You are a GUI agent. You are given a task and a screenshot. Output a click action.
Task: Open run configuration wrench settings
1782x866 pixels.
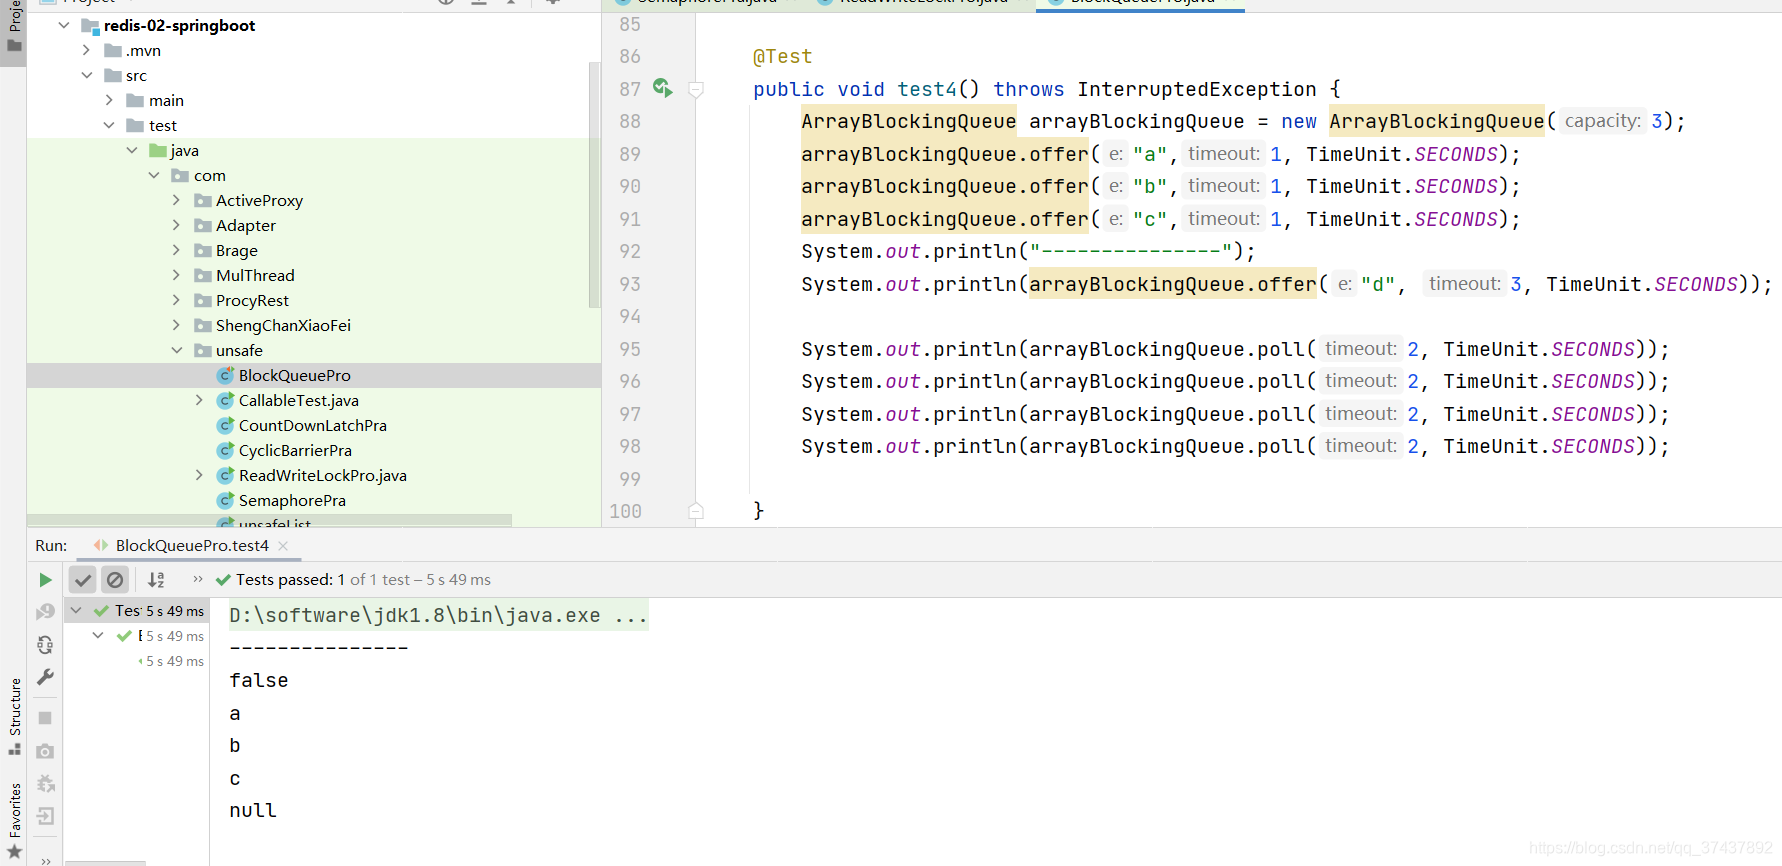(x=45, y=678)
